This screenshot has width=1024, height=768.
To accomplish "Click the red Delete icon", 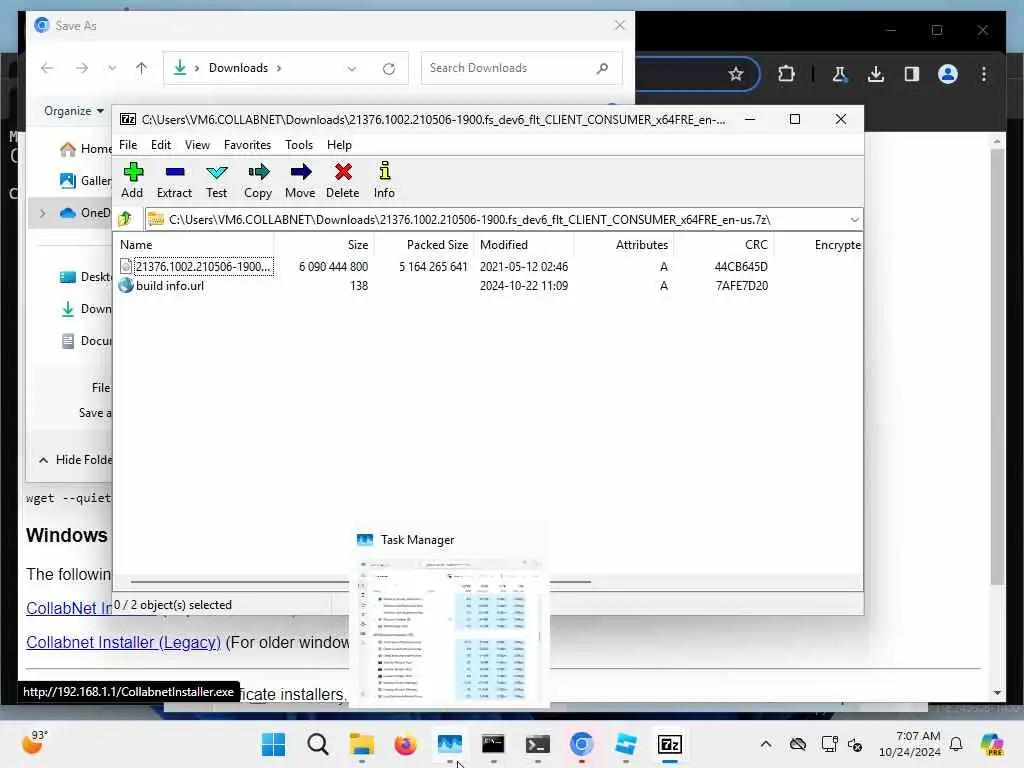I will coord(342,180).
